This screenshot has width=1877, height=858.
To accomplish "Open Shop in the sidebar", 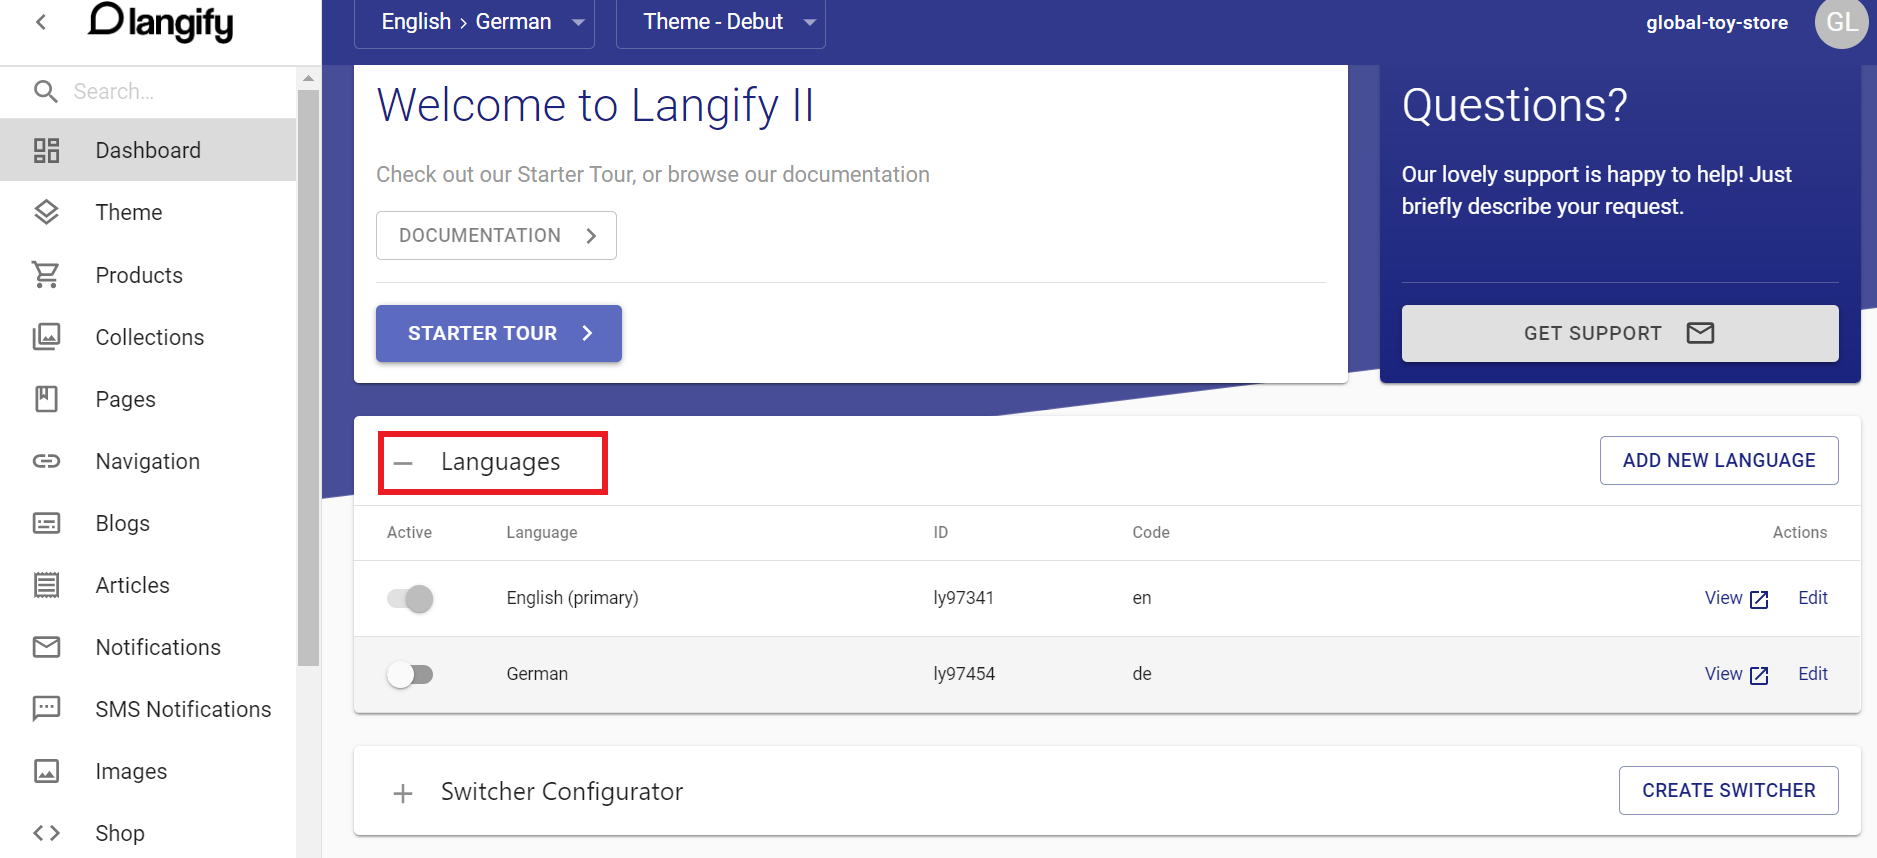I will [x=148, y=833].
